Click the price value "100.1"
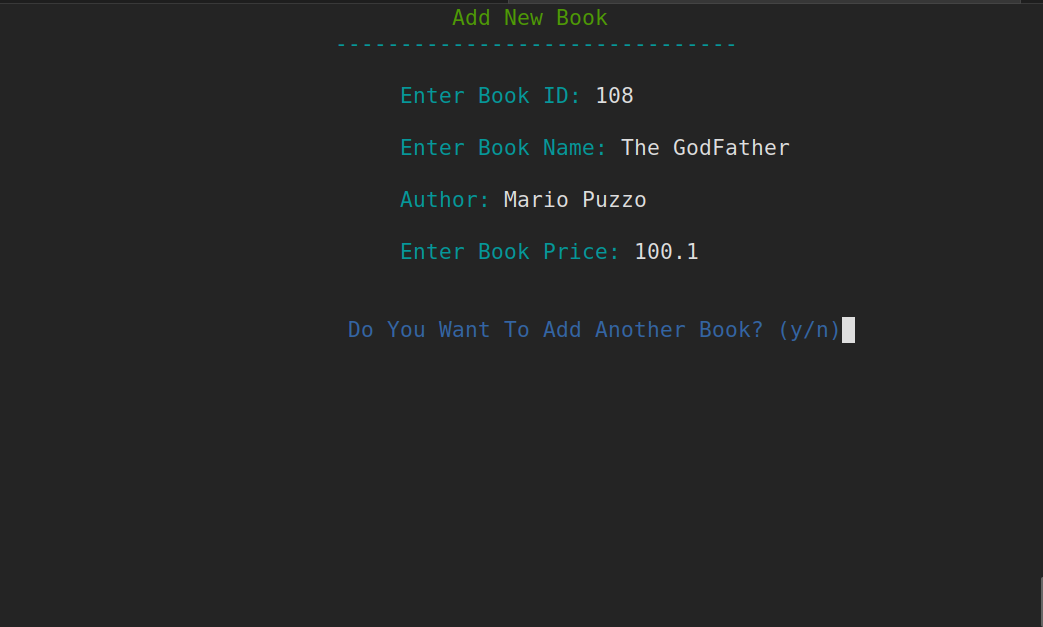1043x627 pixels. (666, 251)
